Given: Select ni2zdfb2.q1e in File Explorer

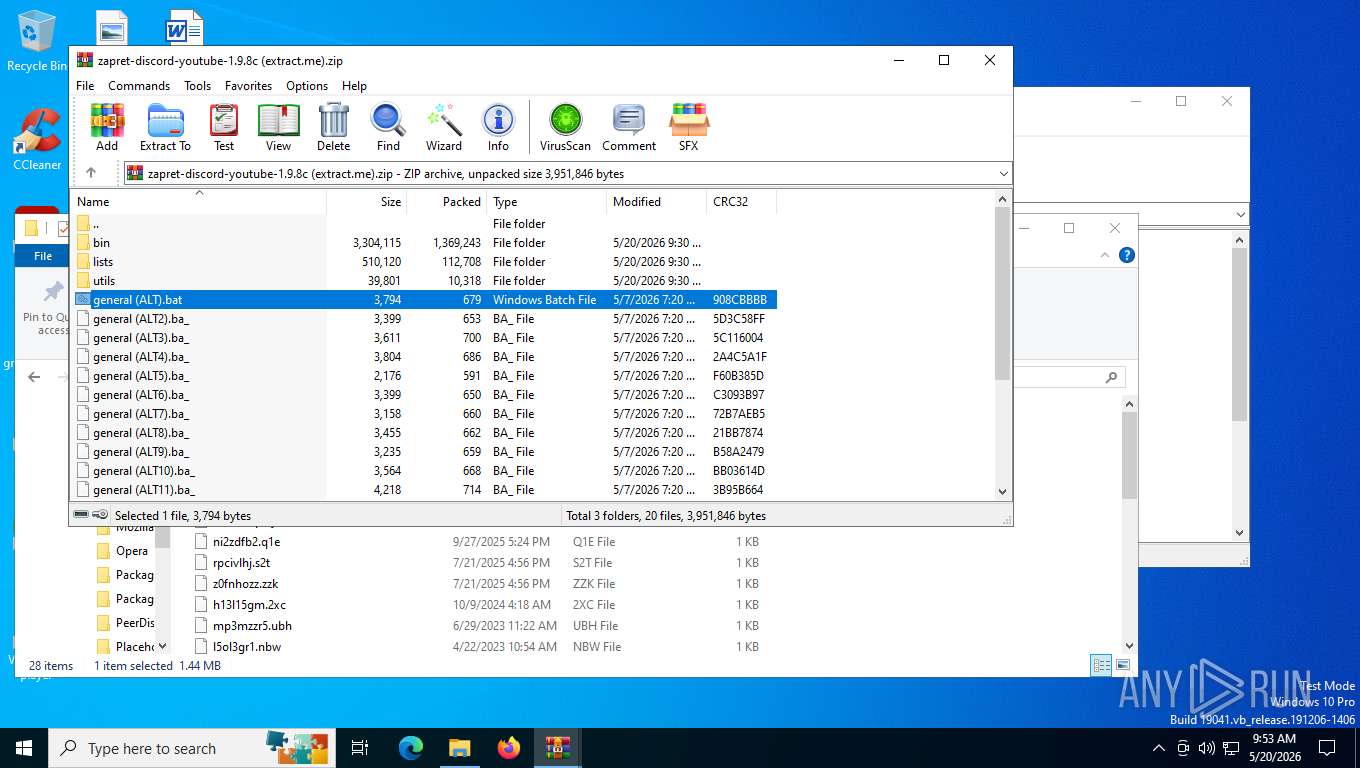Looking at the screenshot, I should click(x=246, y=542).
